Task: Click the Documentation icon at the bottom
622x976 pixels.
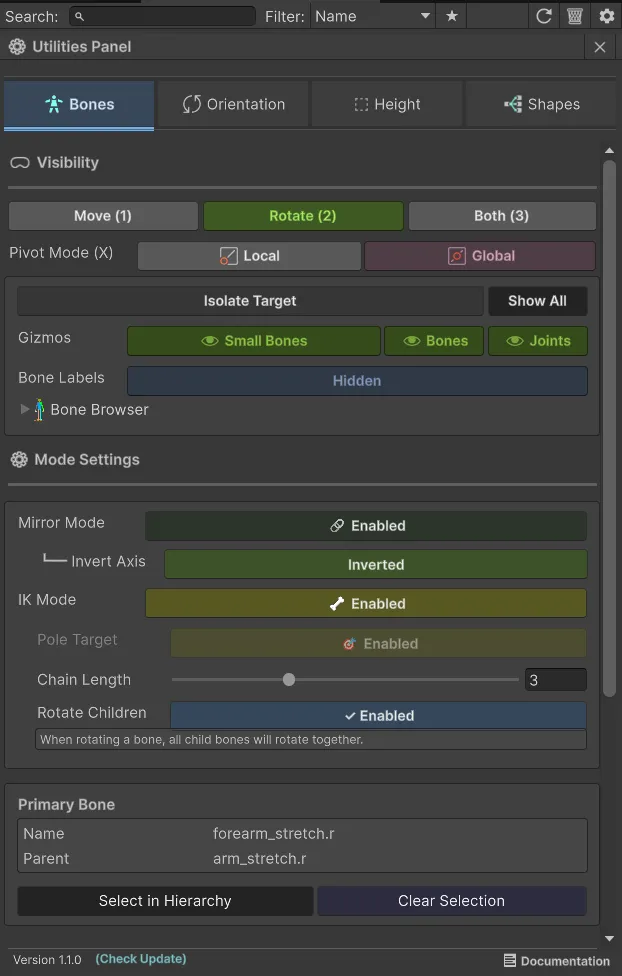Action: click(x=512, y=961)
